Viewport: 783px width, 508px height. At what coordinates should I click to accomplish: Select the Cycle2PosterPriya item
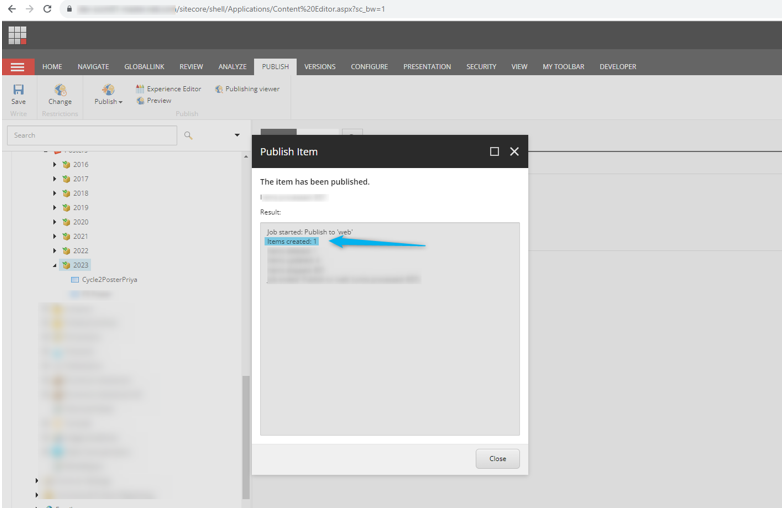click(x=109, y=280)
